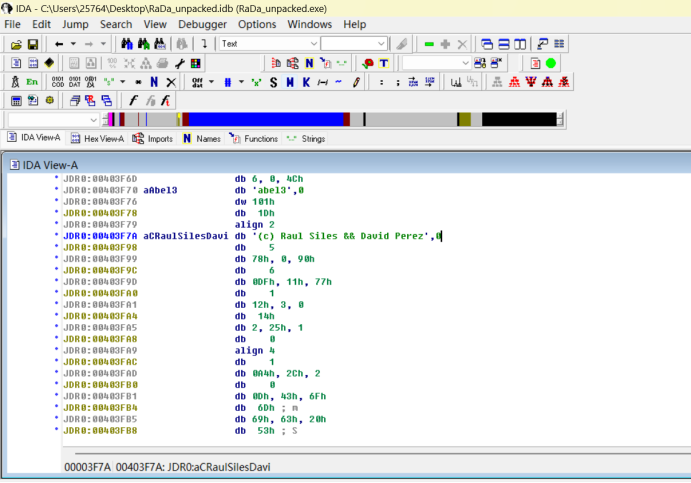Click the cascade windows icon
691x483 pixels.
click(x=487, y=44)
